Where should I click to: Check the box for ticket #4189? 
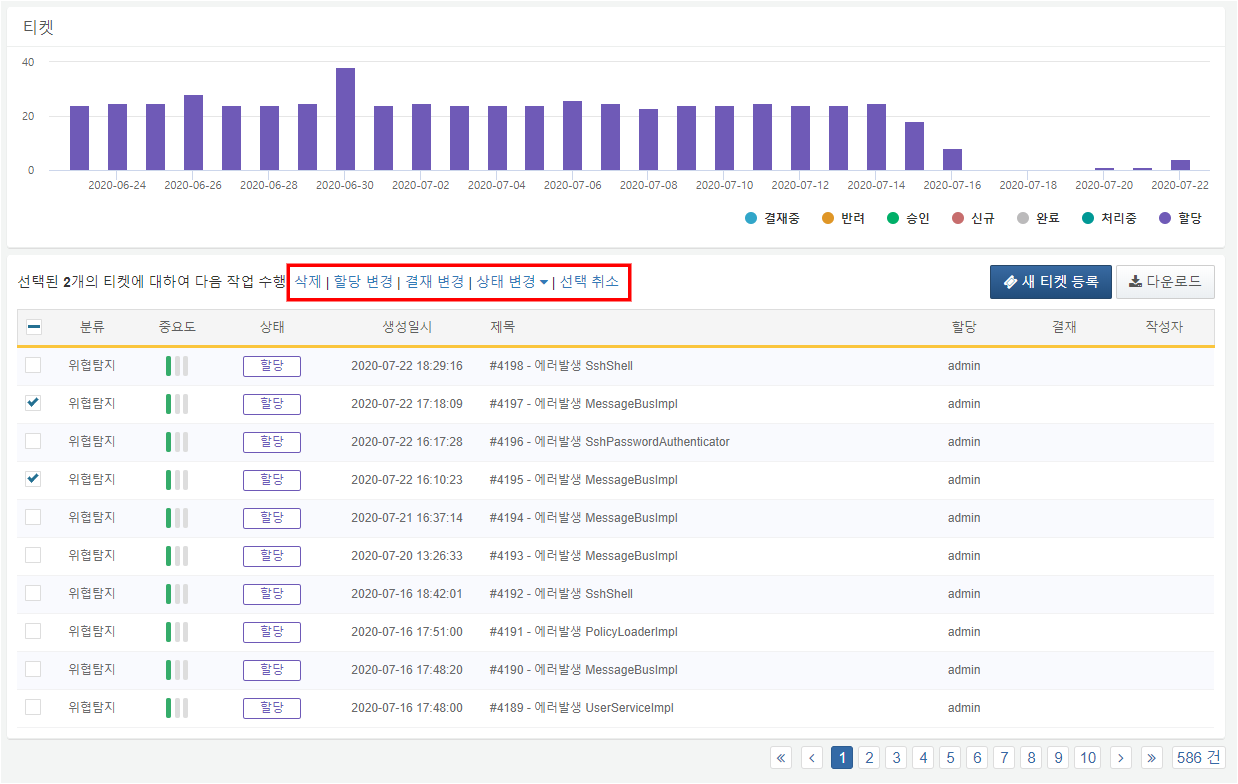tap(33, 707)
